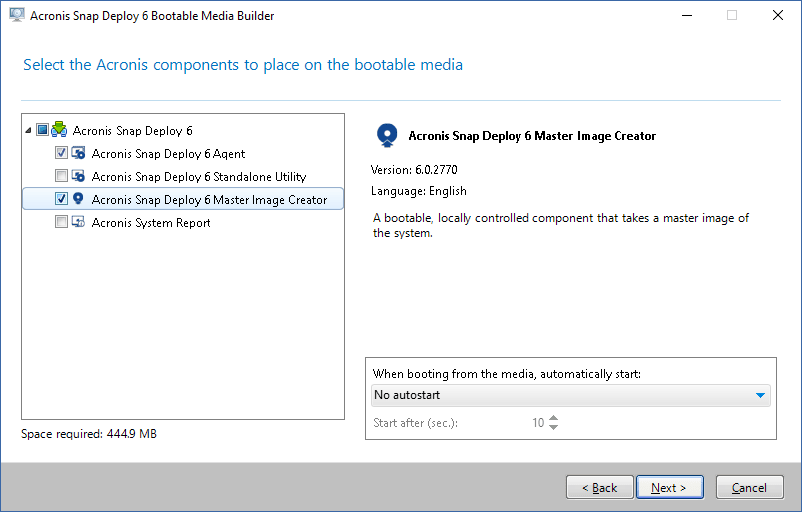The height and width of the screenshot is (512, 802).
Task: Click the Master Image Creator tree icon
Action: [78, 199]
